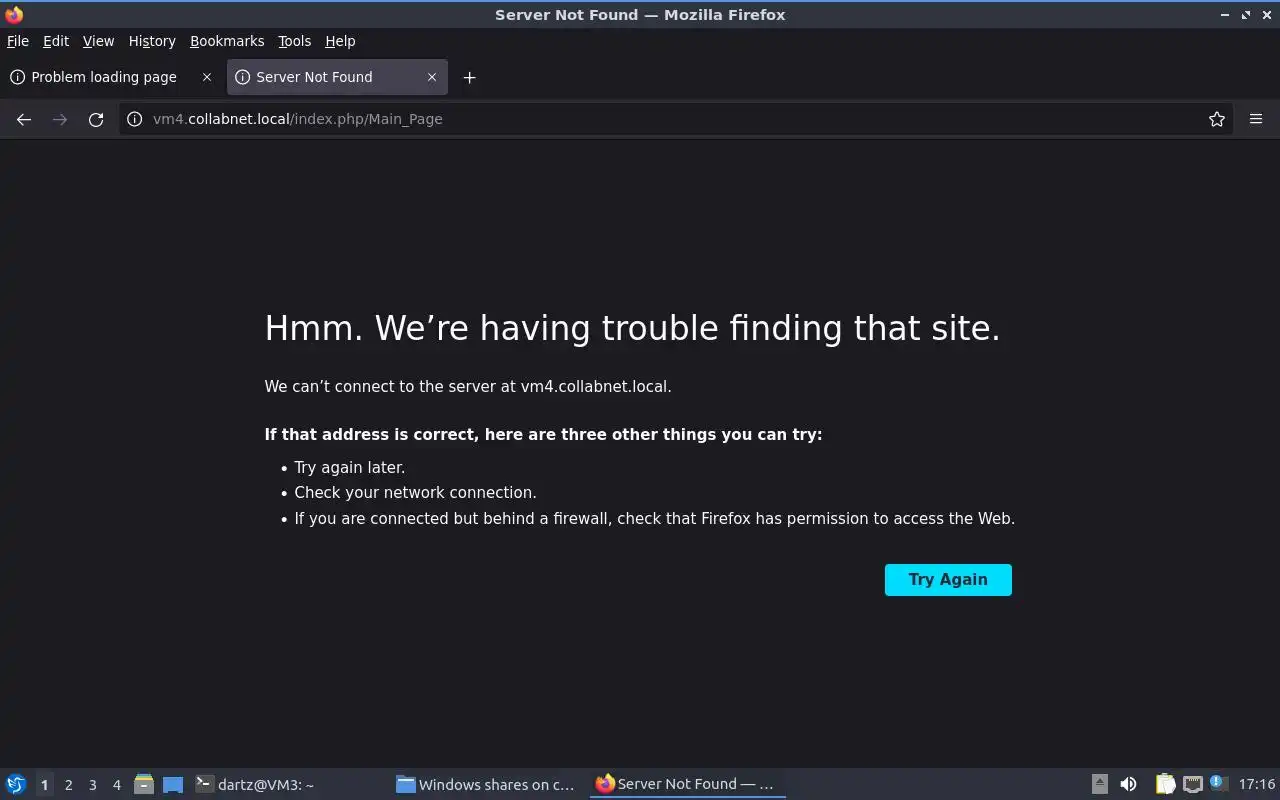Screen dimensions: 1280x800
Task: Click the Firefox logo in the title bar
Action: 14,14
